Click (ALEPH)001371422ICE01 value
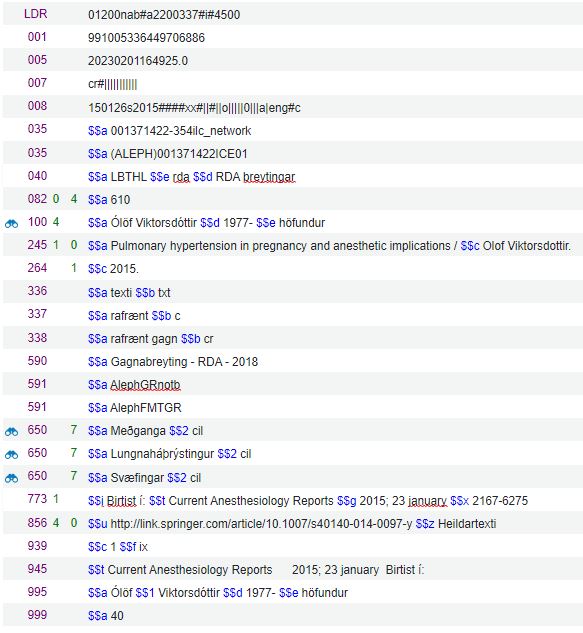This screenshot has height=633, width=583. click(179, 154)
